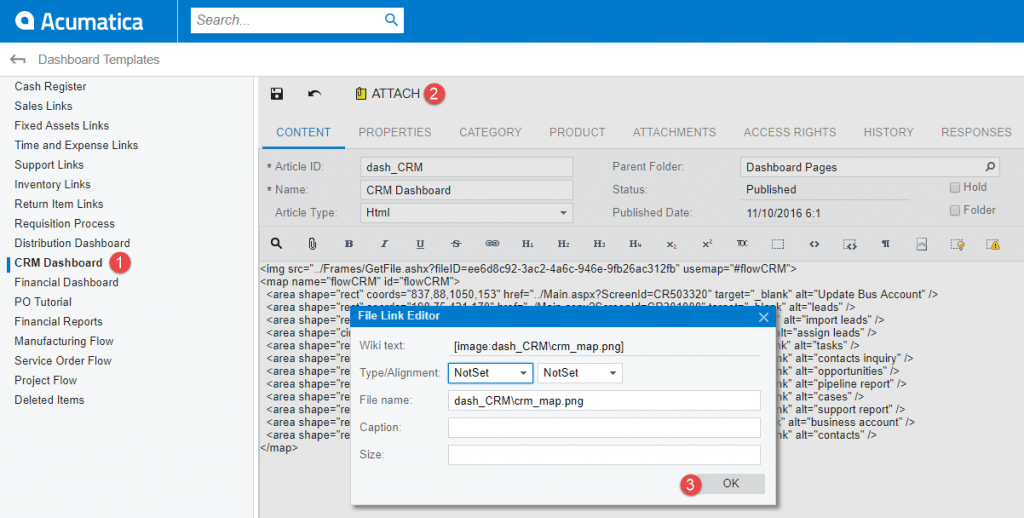This screenshot has height=518, width=1024.
Task: Click the Article ID field
Action: (x=466, y=167)
